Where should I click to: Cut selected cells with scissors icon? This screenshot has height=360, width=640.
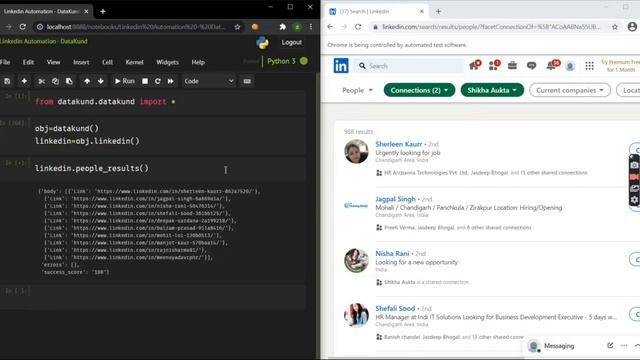(41, 81)
